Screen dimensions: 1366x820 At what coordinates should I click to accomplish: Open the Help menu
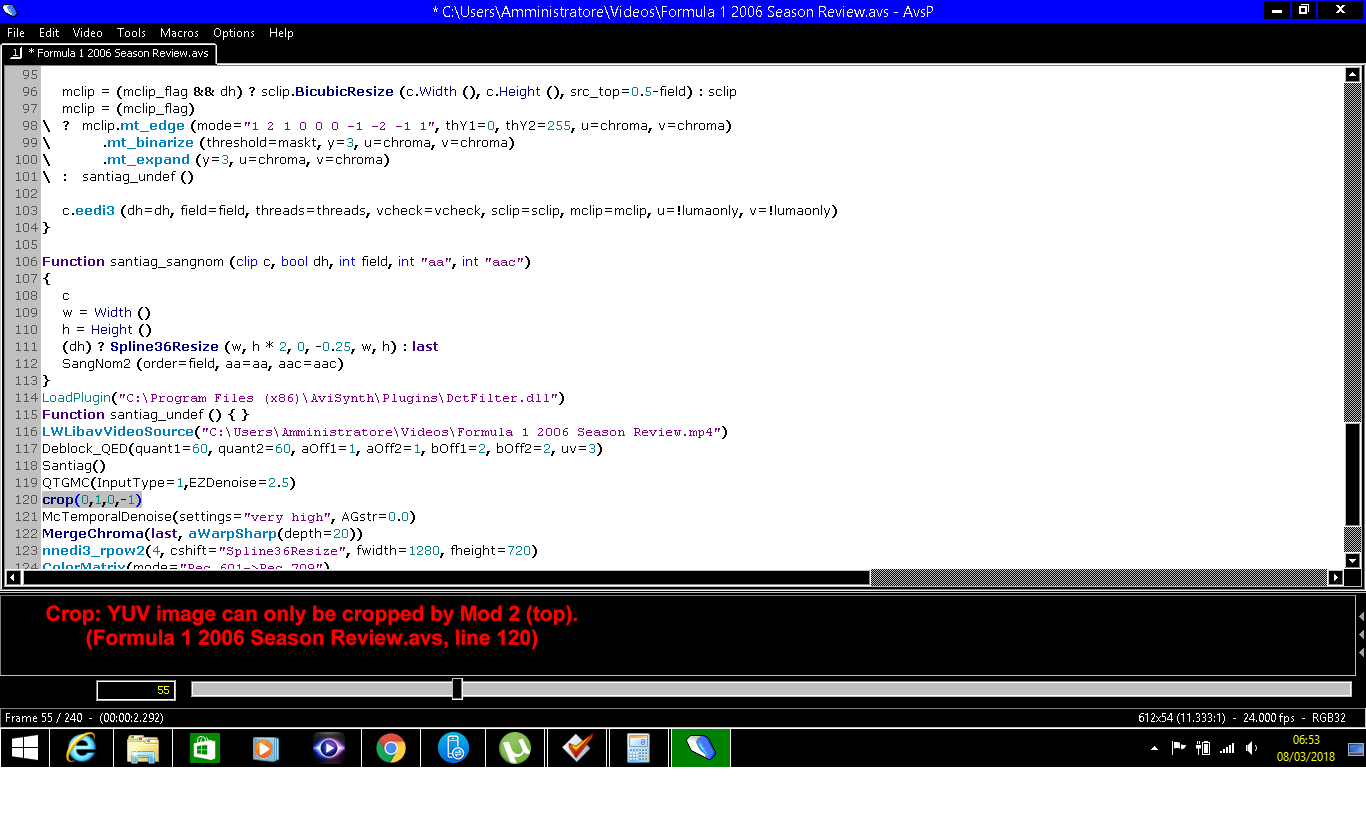tap(281, 33)
